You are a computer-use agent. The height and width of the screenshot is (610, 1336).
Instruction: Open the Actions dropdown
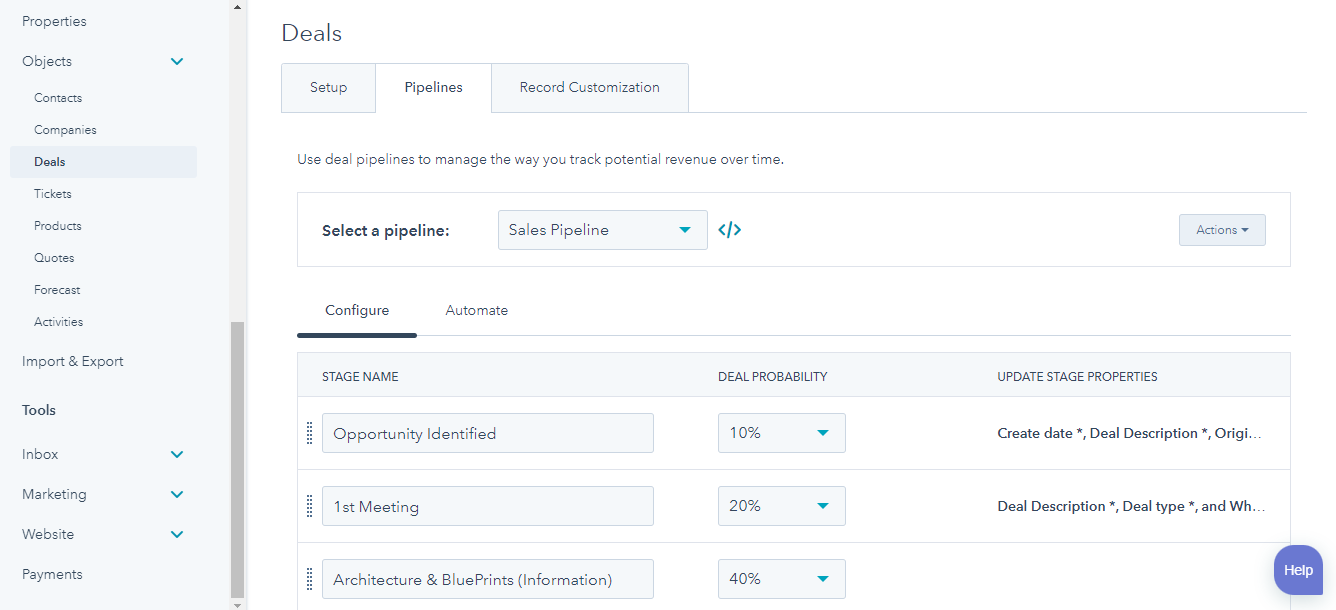1221,229
